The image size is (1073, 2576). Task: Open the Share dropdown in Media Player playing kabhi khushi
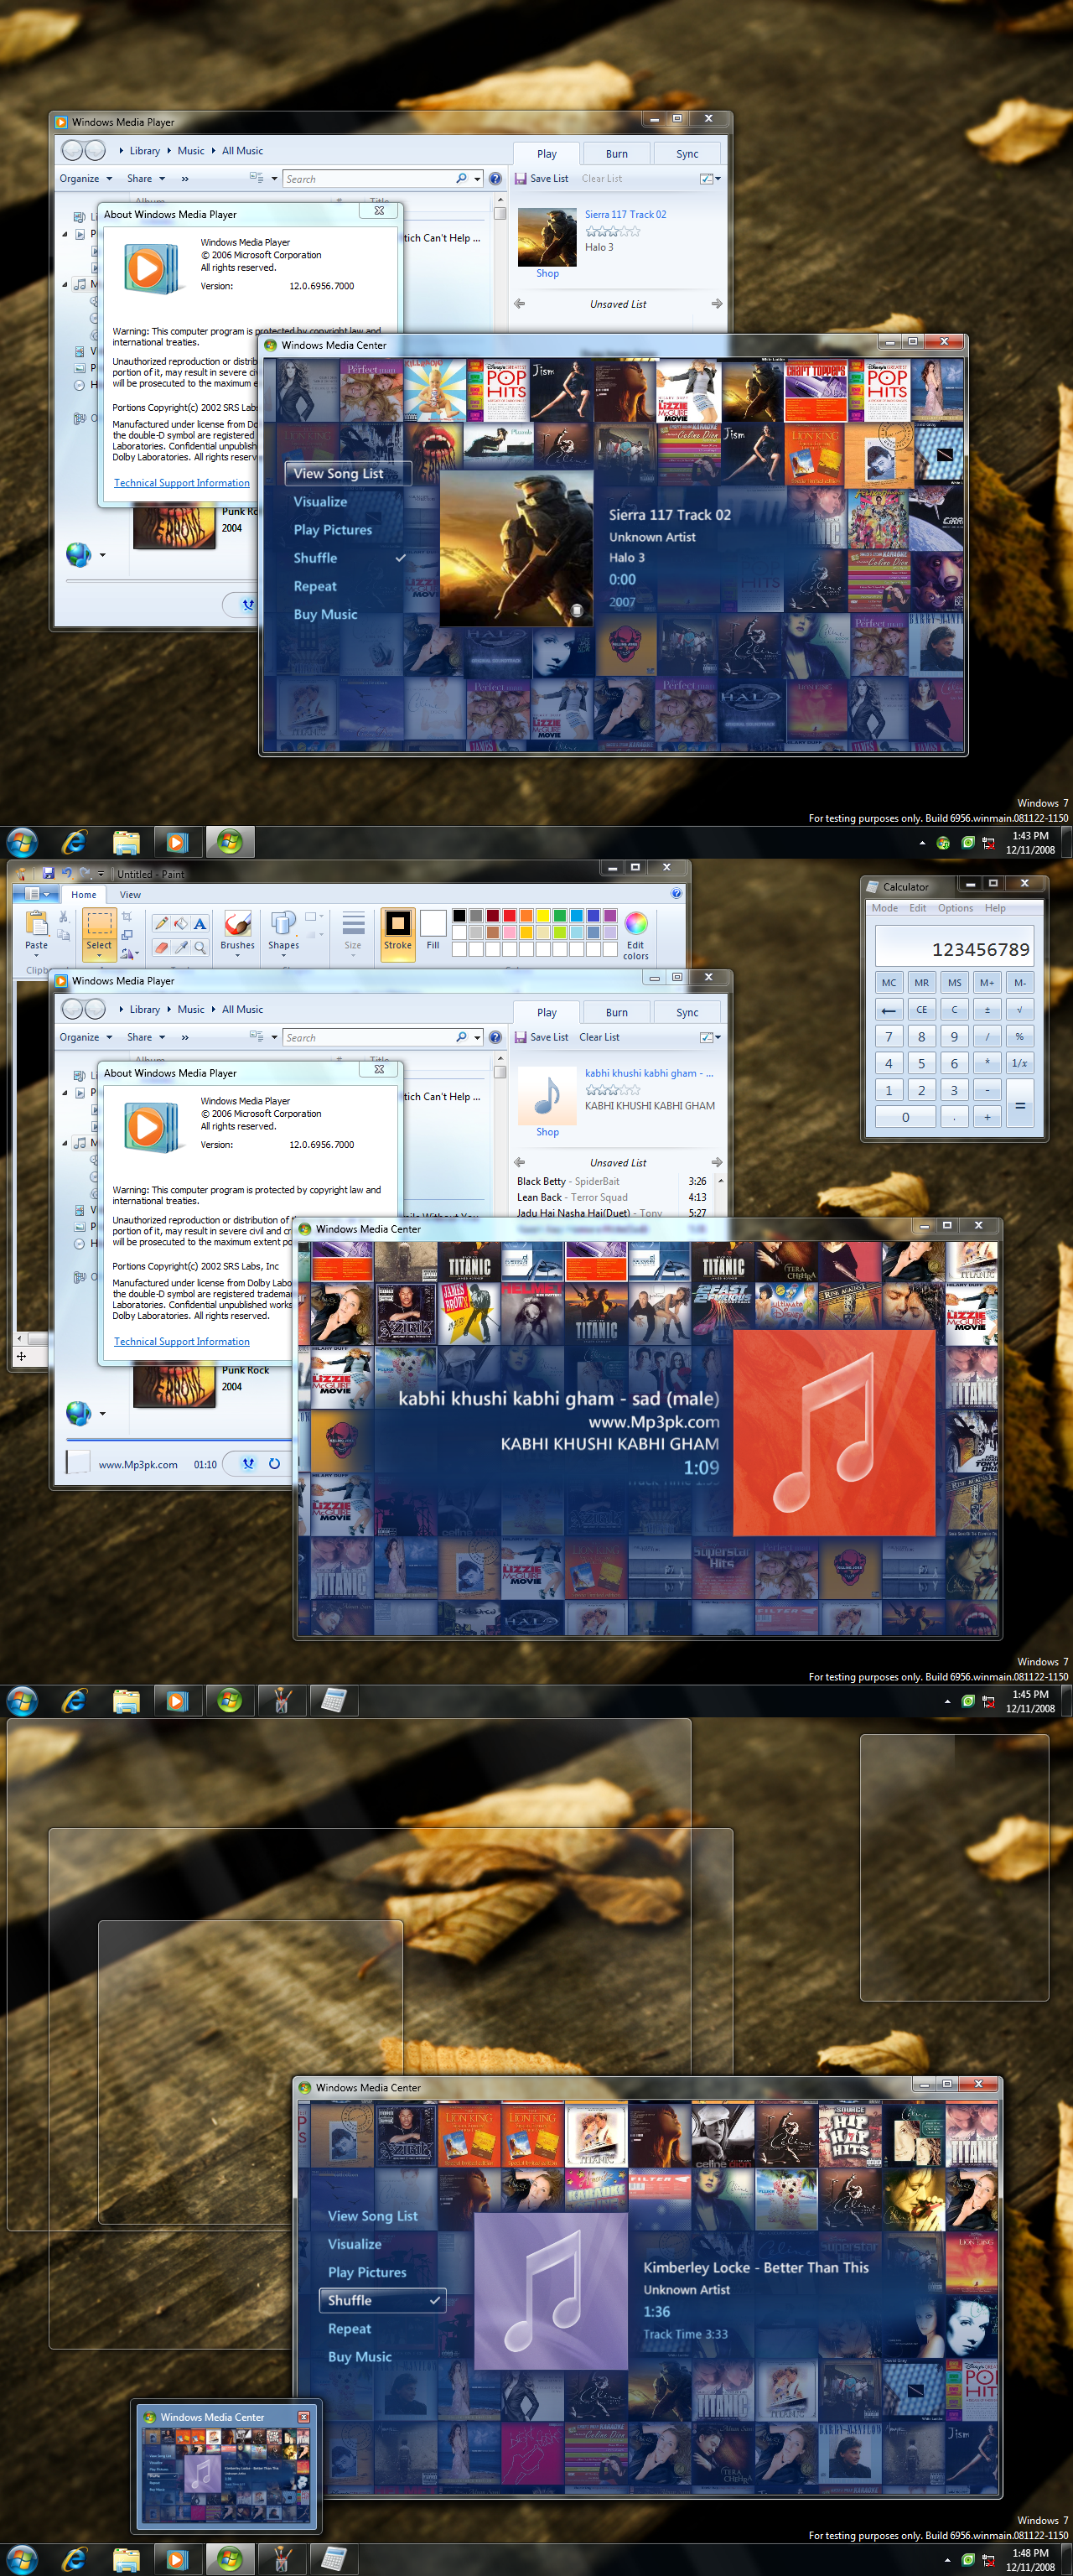[145, 1037]
